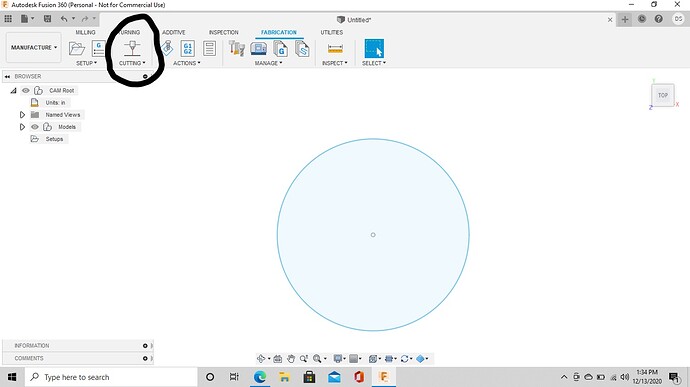Open the Job Status clock icon
Viewport: 690px width, 387px height.
[x=642, y=19]
